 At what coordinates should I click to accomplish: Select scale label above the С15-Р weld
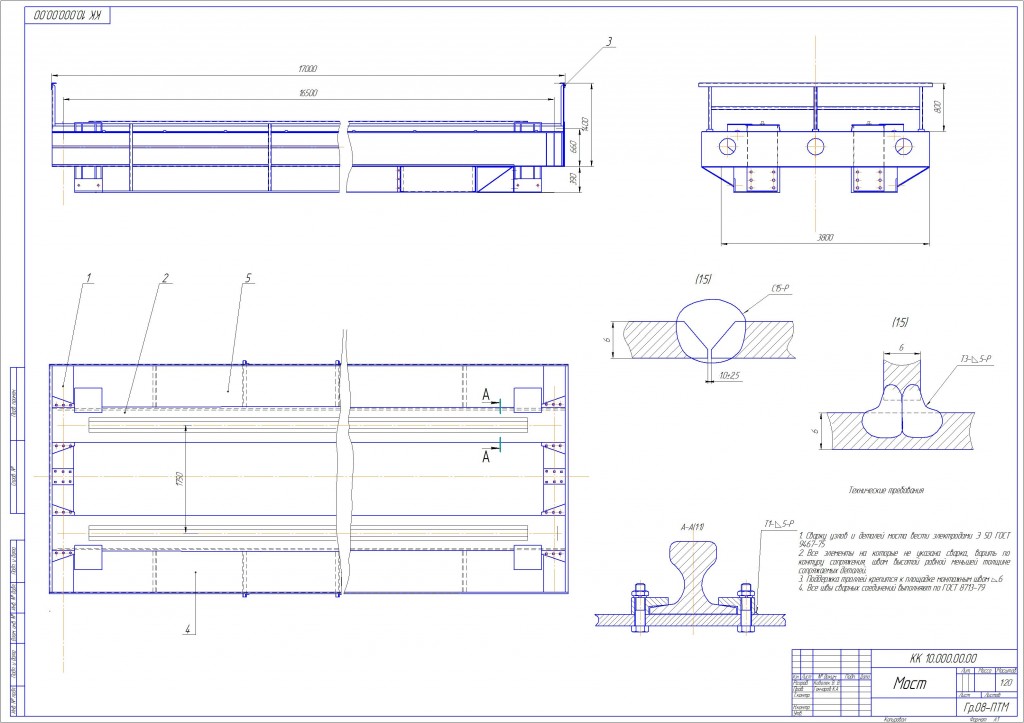(703, 280)
